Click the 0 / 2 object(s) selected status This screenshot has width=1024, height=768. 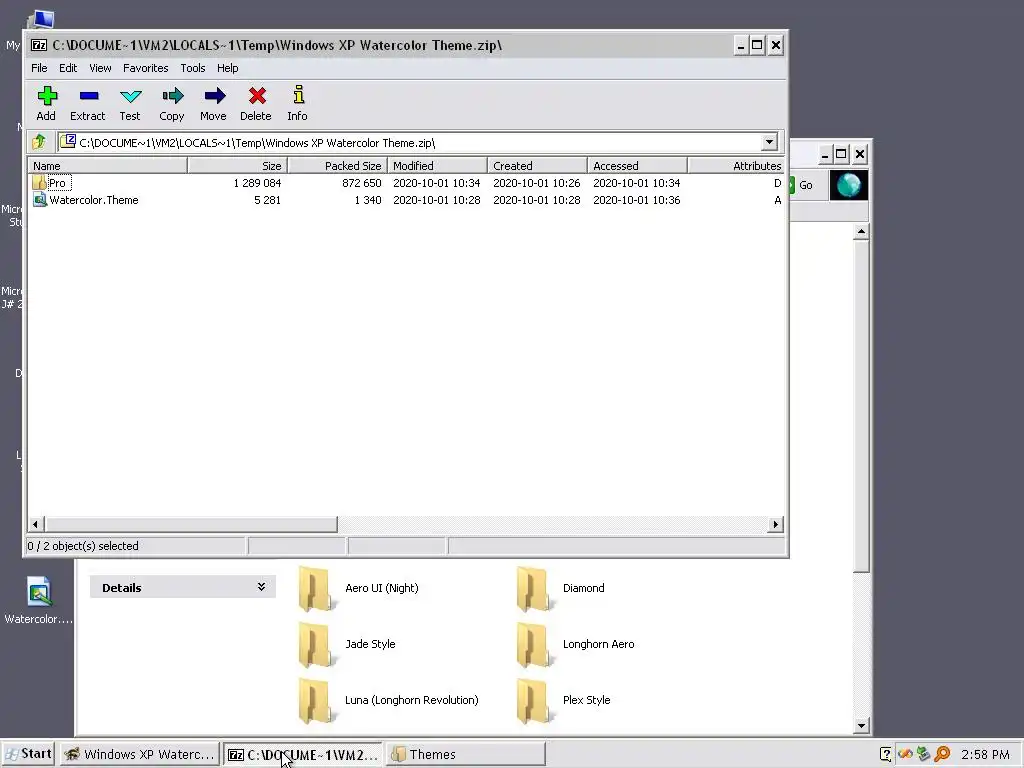point(83,546)
